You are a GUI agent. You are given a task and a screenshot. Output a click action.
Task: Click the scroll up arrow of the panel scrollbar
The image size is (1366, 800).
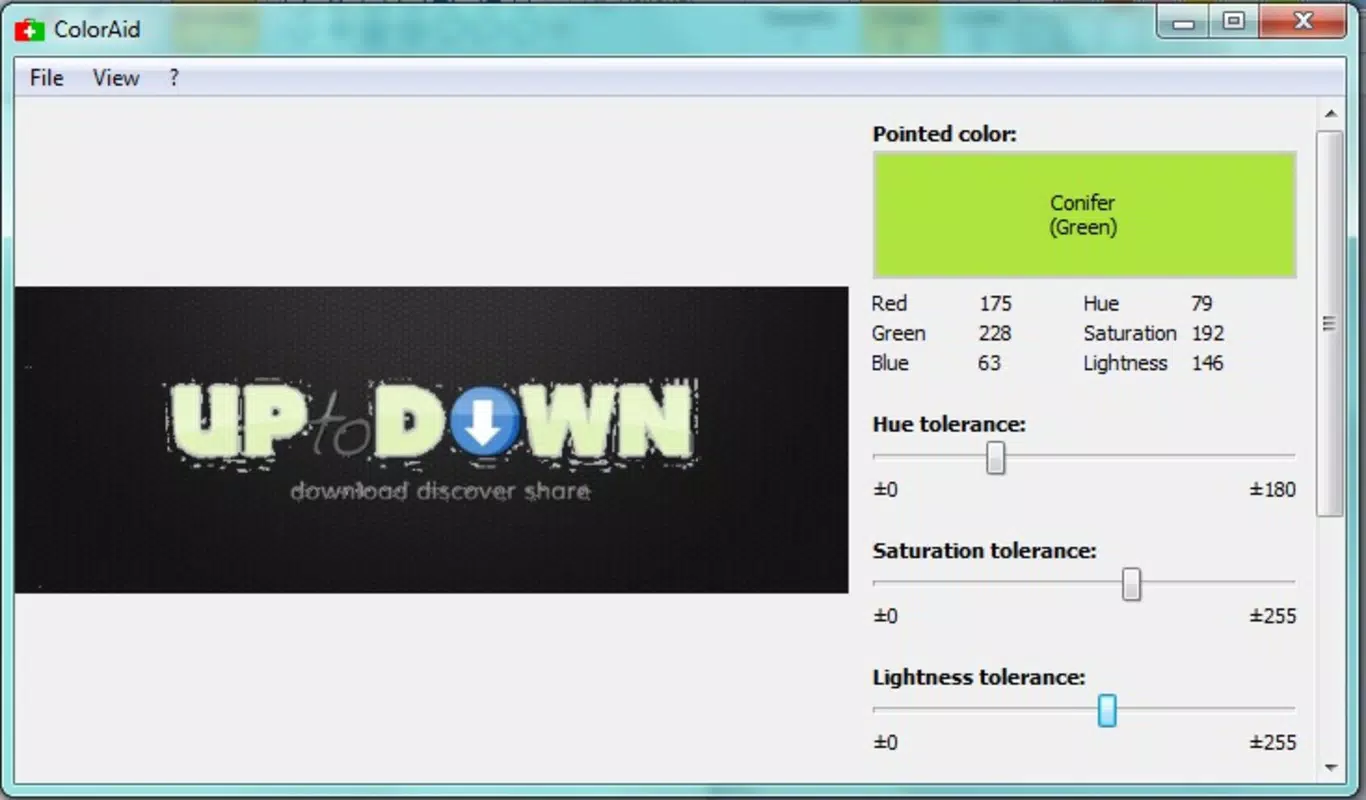click(x=1330, y=114)
